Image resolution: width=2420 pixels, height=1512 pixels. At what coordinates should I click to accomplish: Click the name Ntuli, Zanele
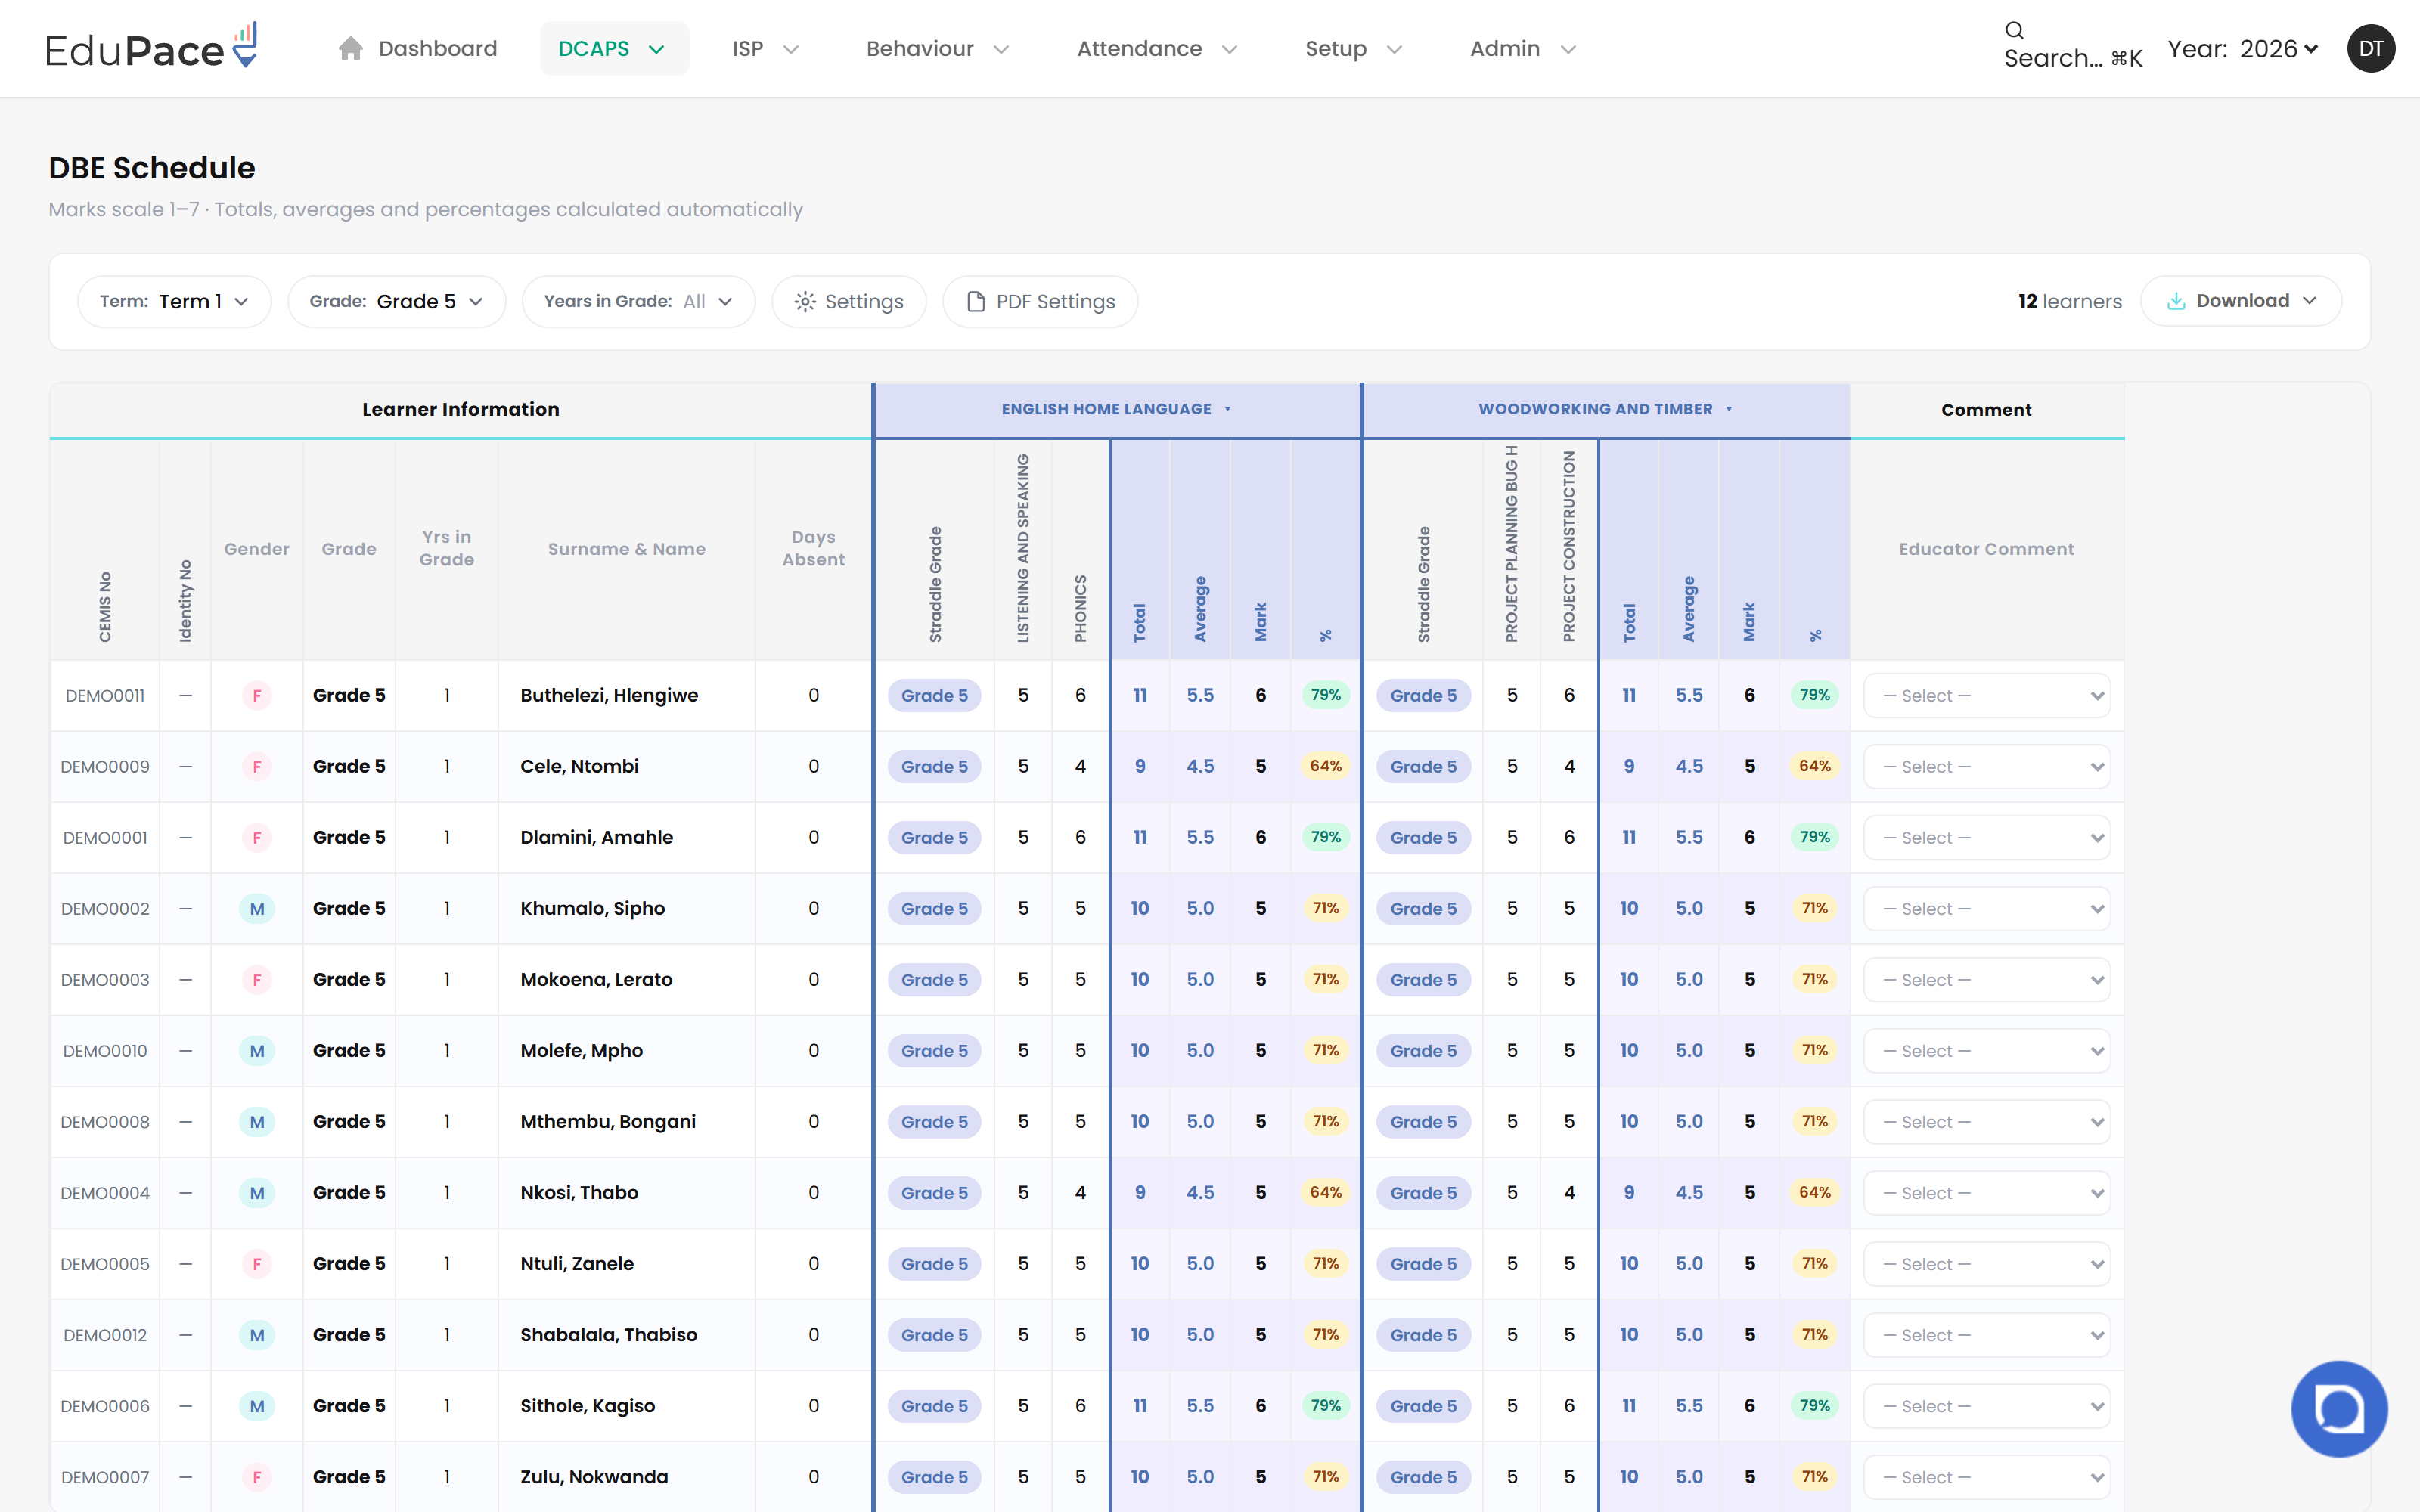pyautogui.click(x=577, y=1263)
